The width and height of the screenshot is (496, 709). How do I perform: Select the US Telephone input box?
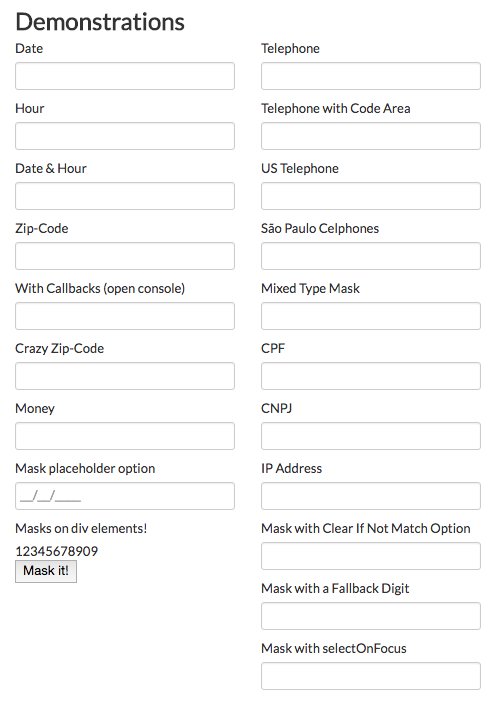click(371, 196)
